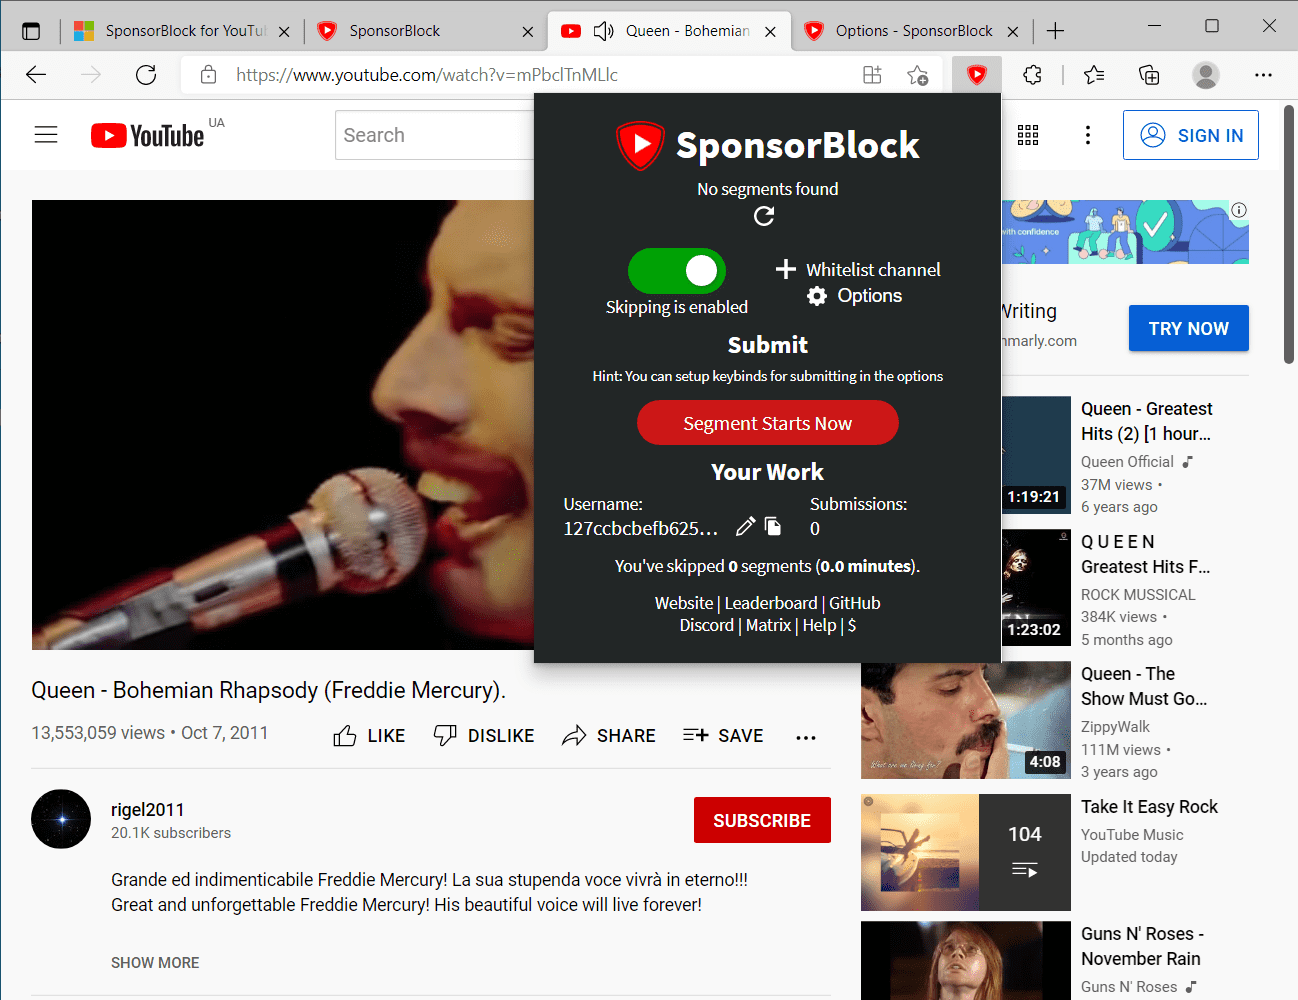
Task: Open the Matrix link
Action: (x=768, y=625)
